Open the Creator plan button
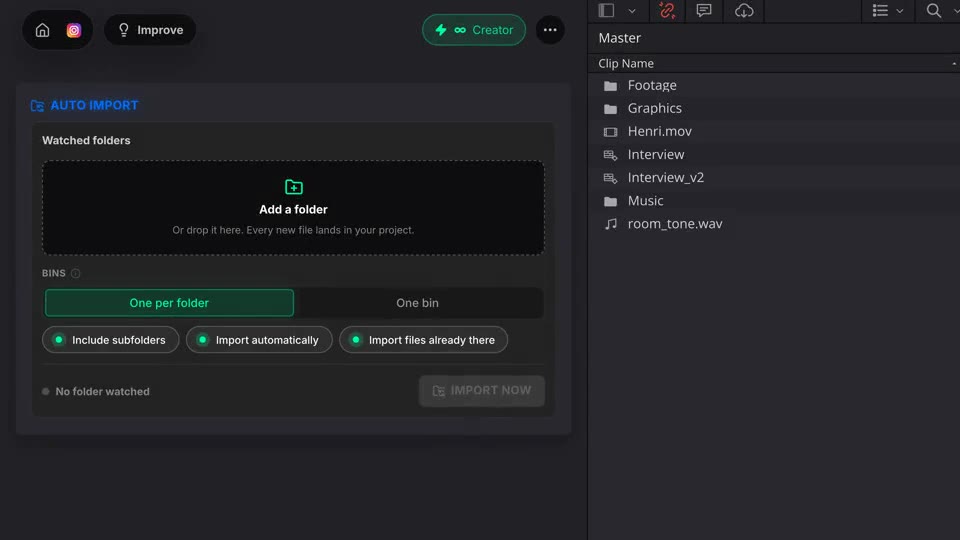 pyautogui.click(x=474, y=30)
